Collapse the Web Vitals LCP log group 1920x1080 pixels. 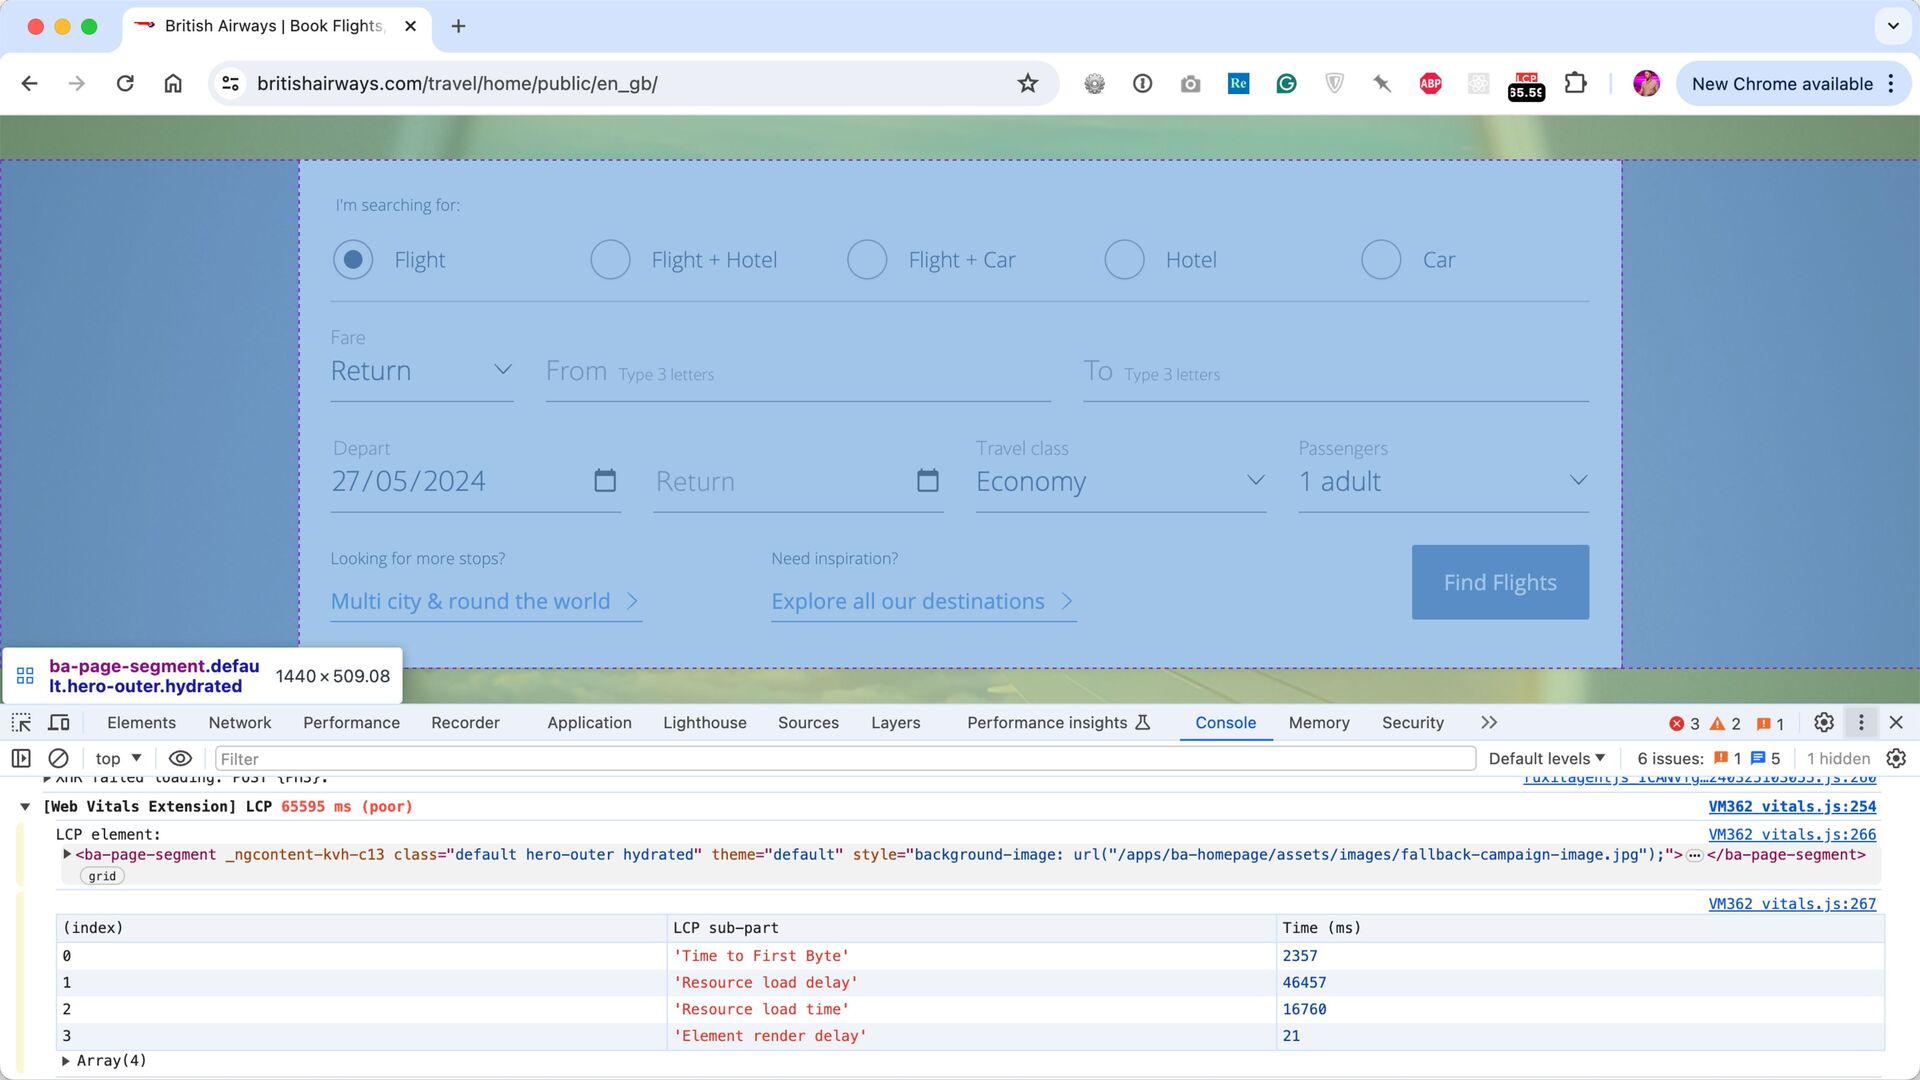(25, 806)
